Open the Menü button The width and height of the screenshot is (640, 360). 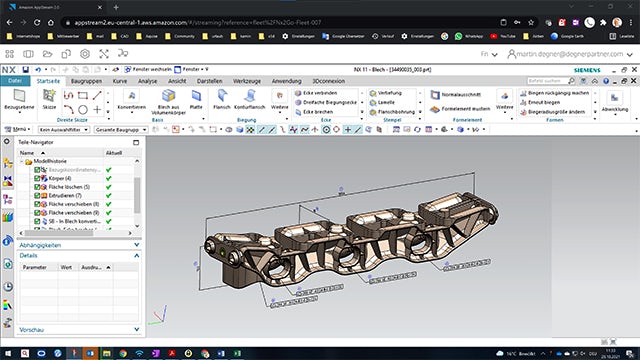pyautogui.click(x=17, y=129)
